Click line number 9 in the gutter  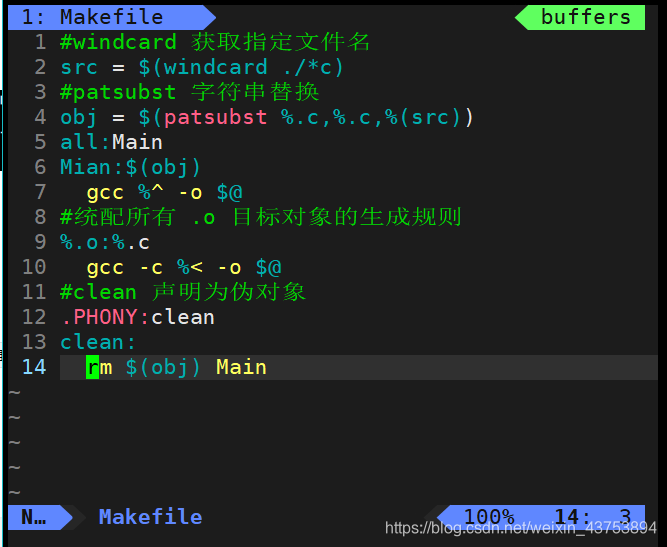tap(40, 242)
